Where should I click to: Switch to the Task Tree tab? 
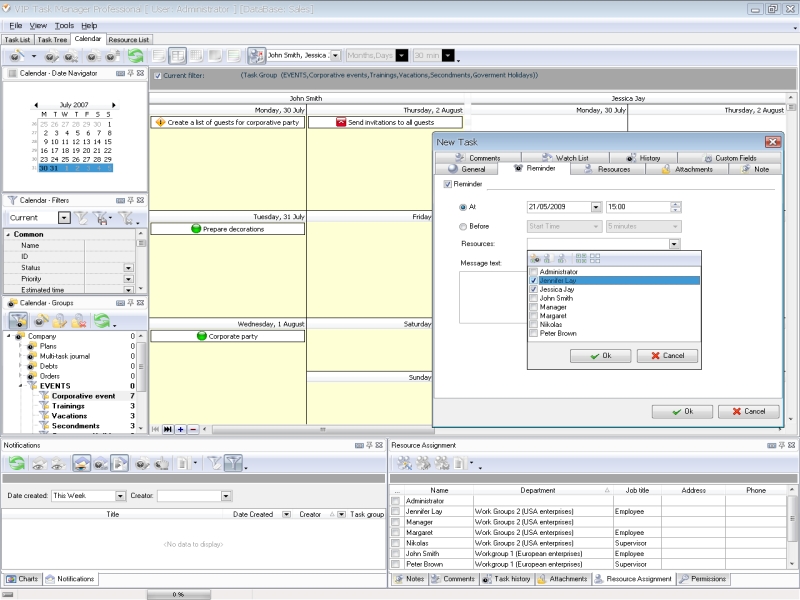(52, 39)
